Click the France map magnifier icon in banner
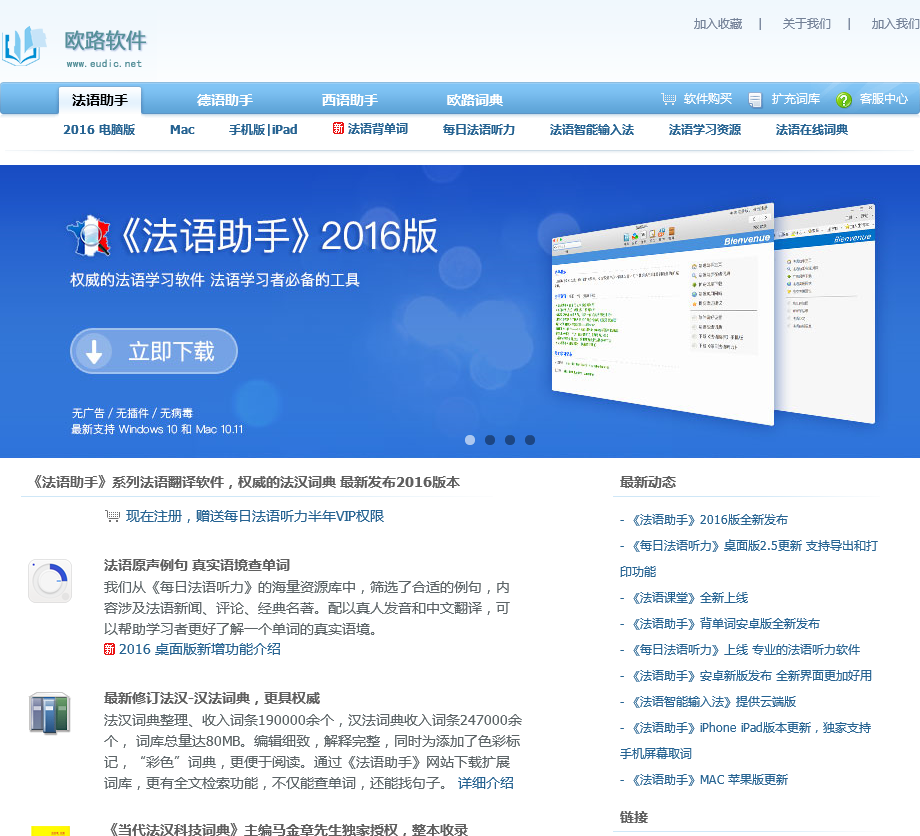Viewport: 920px width, 836px height. point(89,235)
